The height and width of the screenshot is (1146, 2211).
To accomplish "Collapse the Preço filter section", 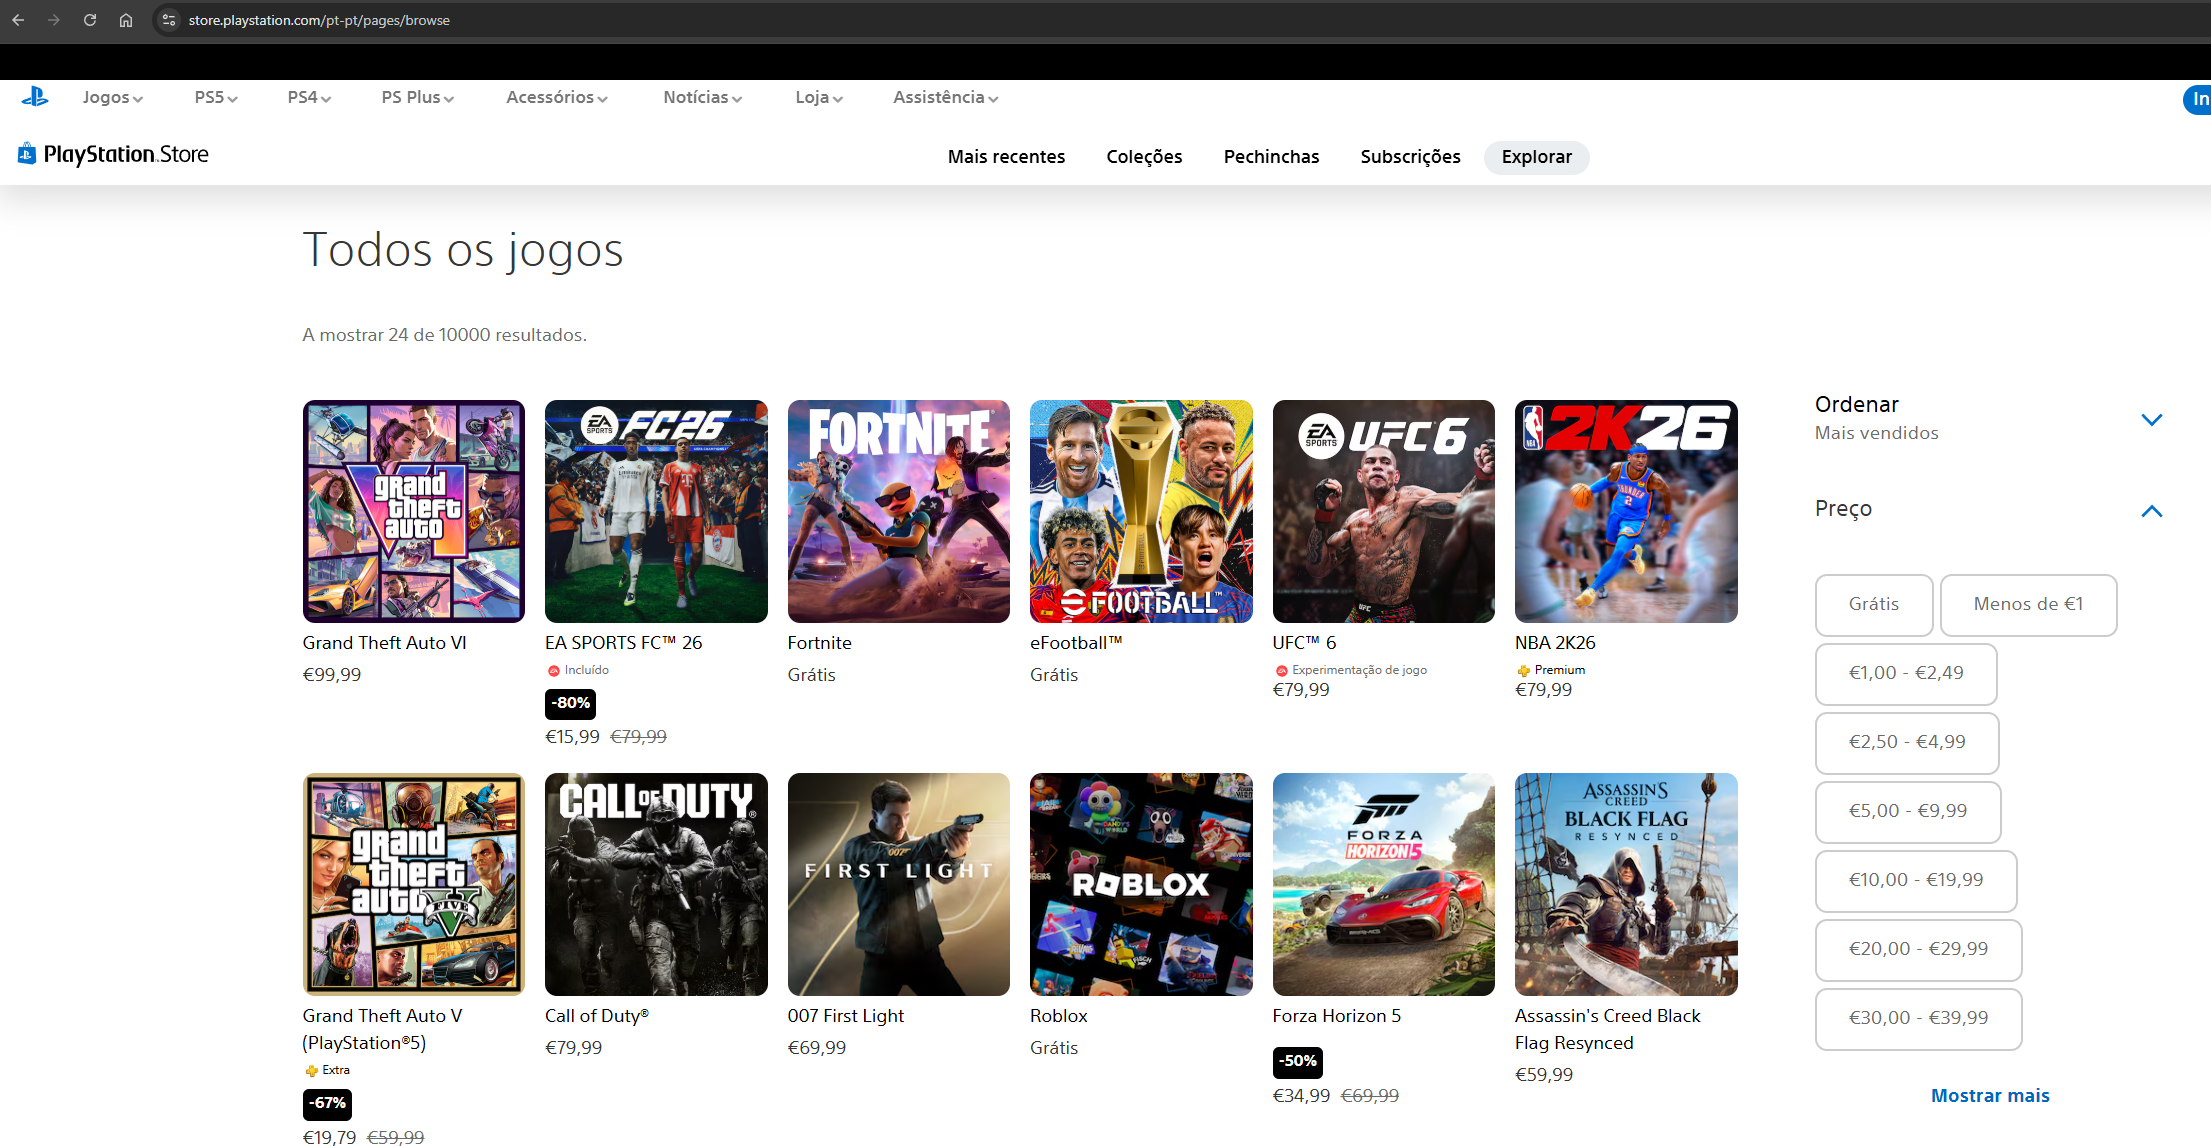I will (x=2152, y=511).
